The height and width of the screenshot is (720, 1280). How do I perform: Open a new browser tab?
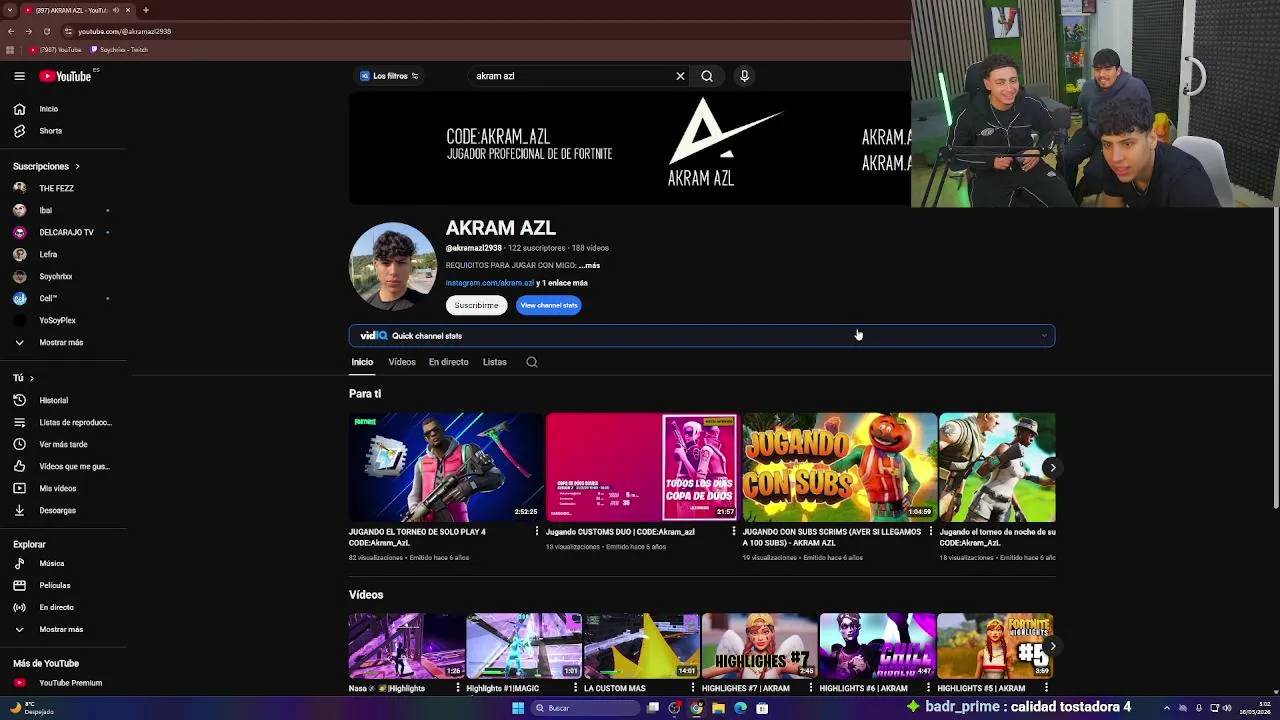click(145, 10)
